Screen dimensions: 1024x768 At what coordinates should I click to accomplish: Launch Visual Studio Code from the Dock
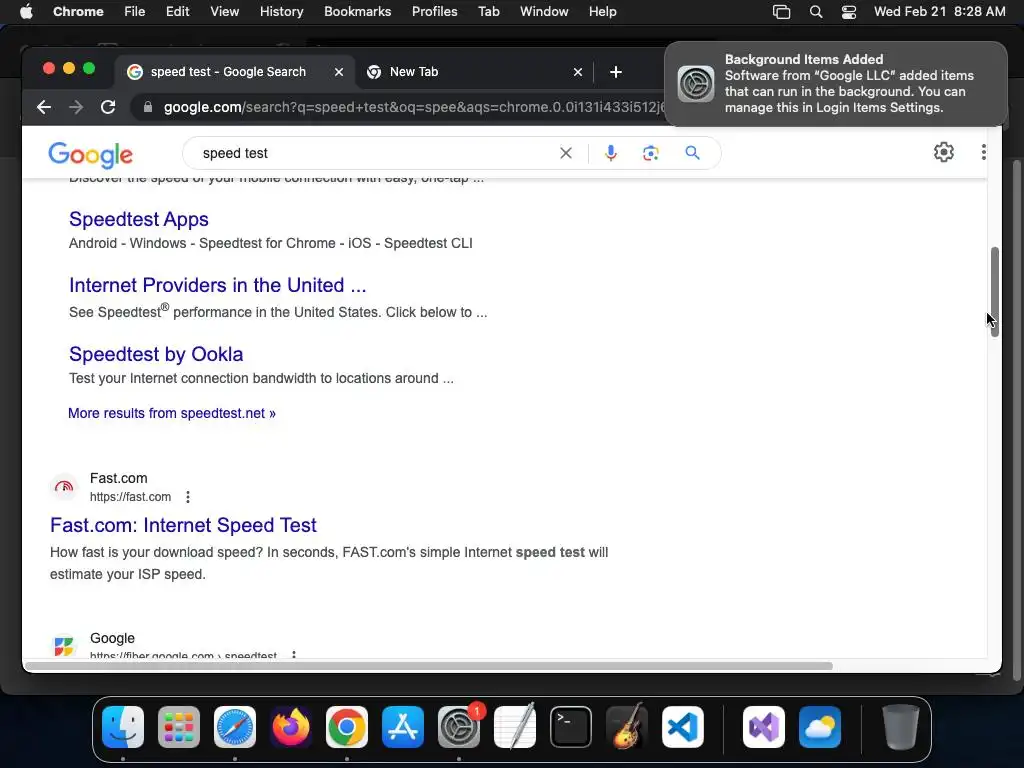pos(683,727)
